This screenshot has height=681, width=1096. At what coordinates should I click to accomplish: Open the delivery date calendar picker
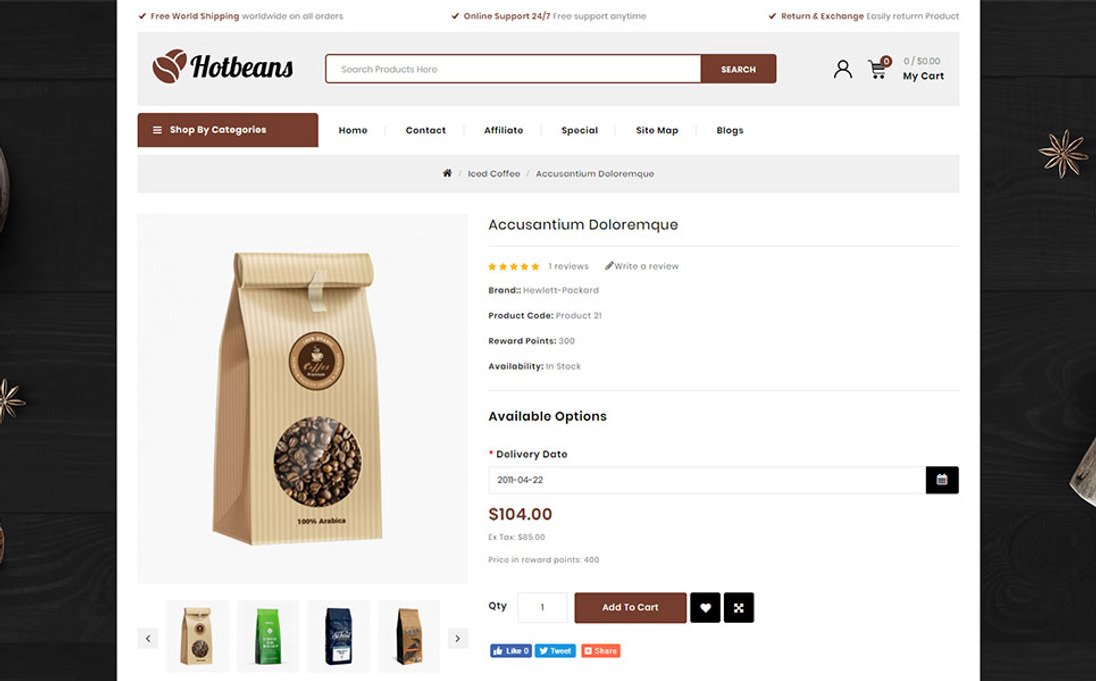point(942,480)
